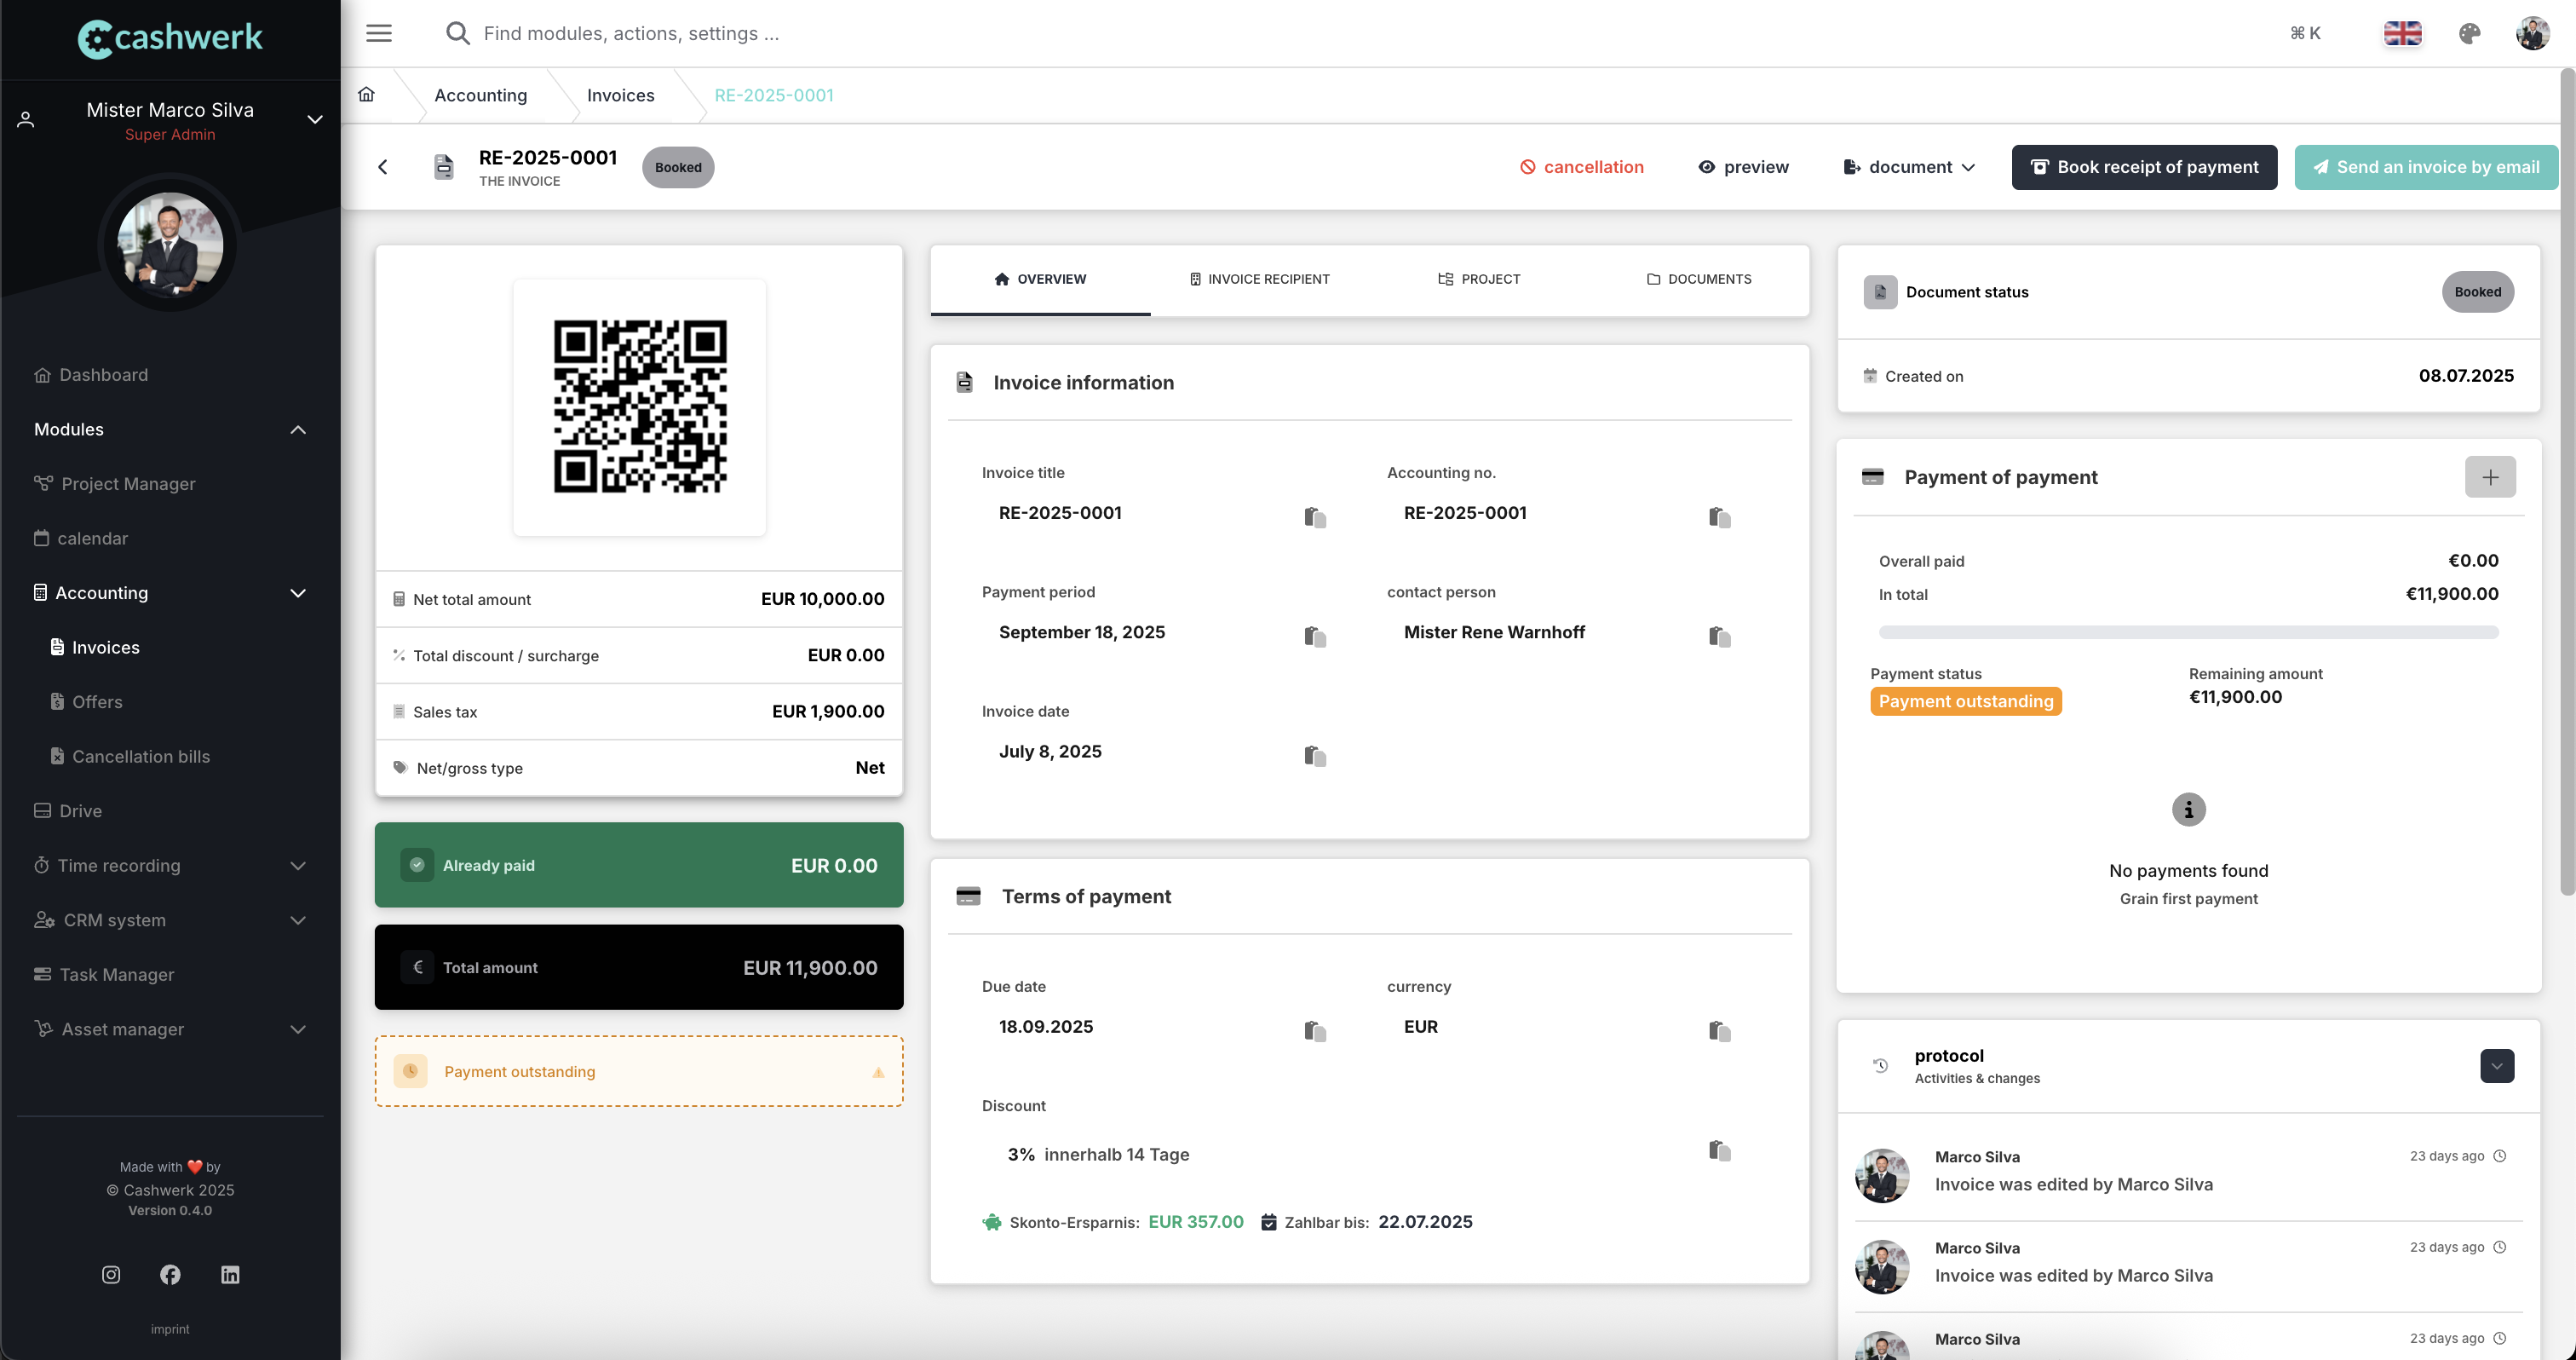Add a payment with the plus icon
The height and width of the screenshot is (1360, 2576).
point(2490,477)
